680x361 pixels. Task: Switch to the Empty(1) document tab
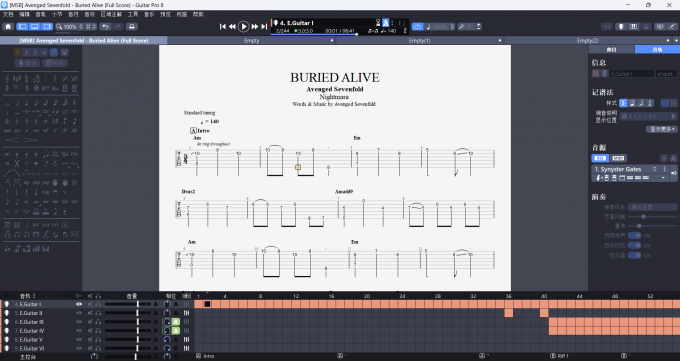(x=419, y=40)
